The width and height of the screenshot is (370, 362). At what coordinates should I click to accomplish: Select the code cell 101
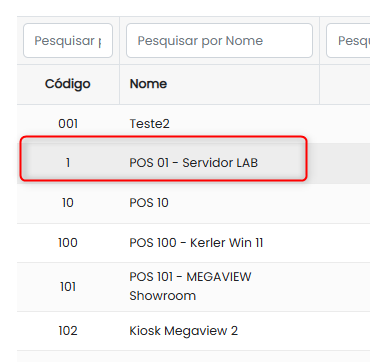point(68,287)
